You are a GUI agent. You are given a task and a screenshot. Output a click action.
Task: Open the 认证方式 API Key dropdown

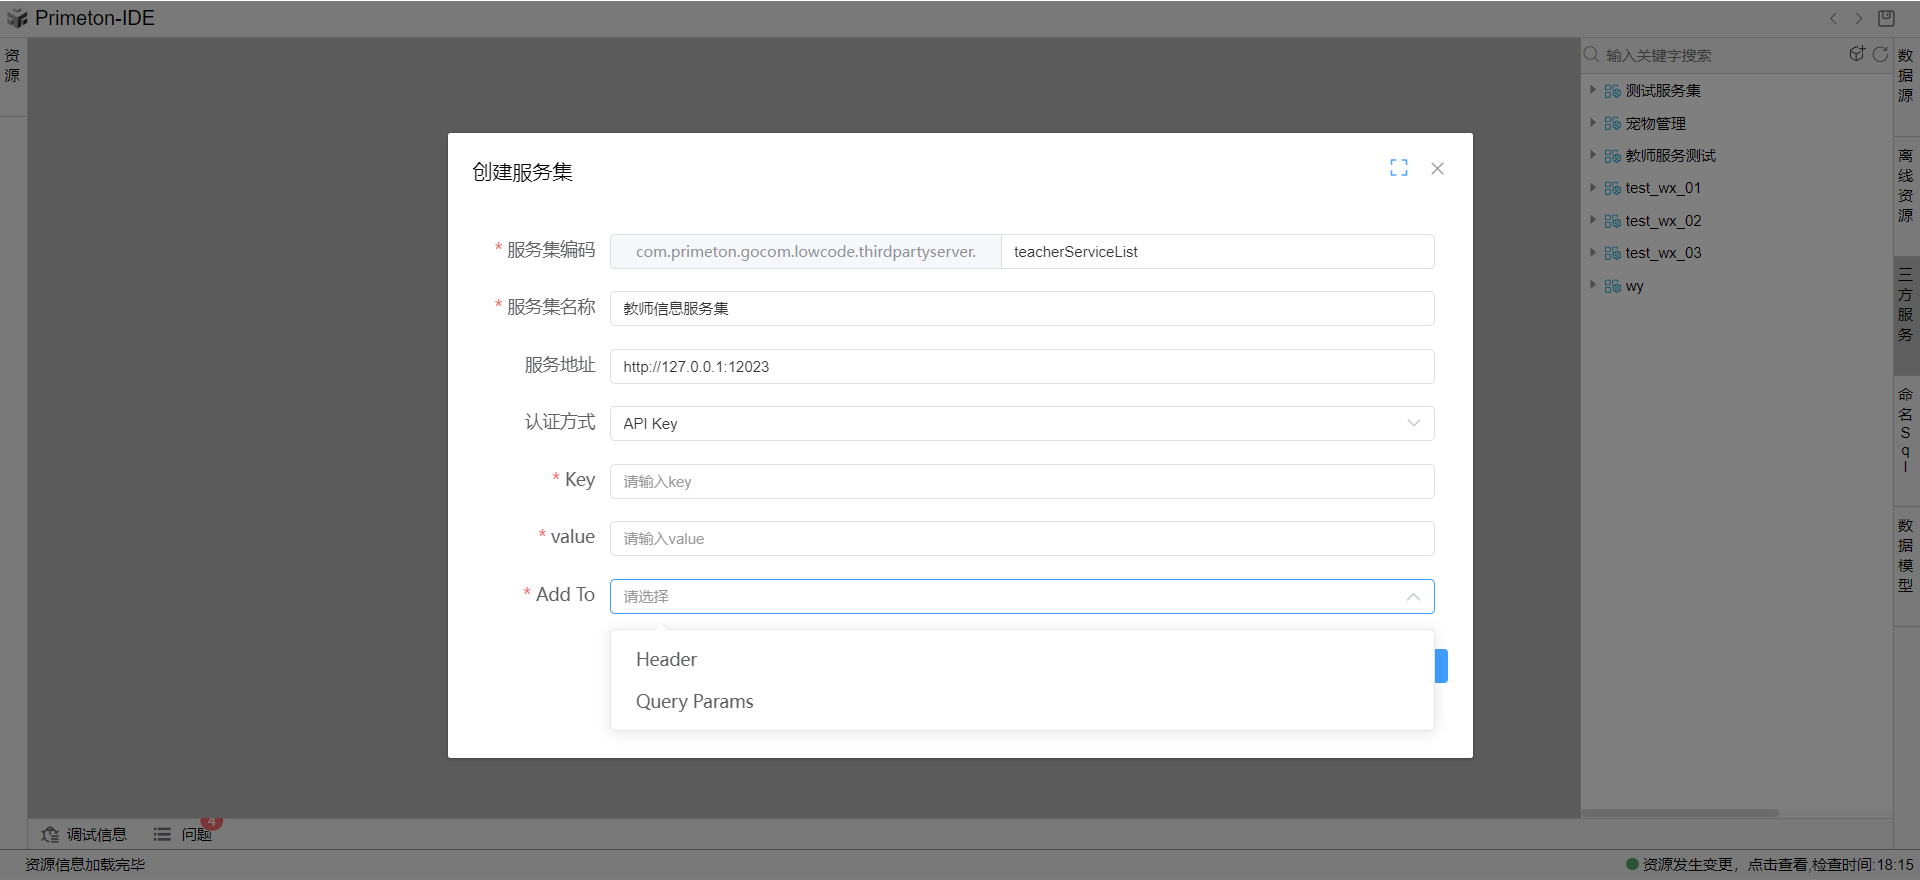1021,423
